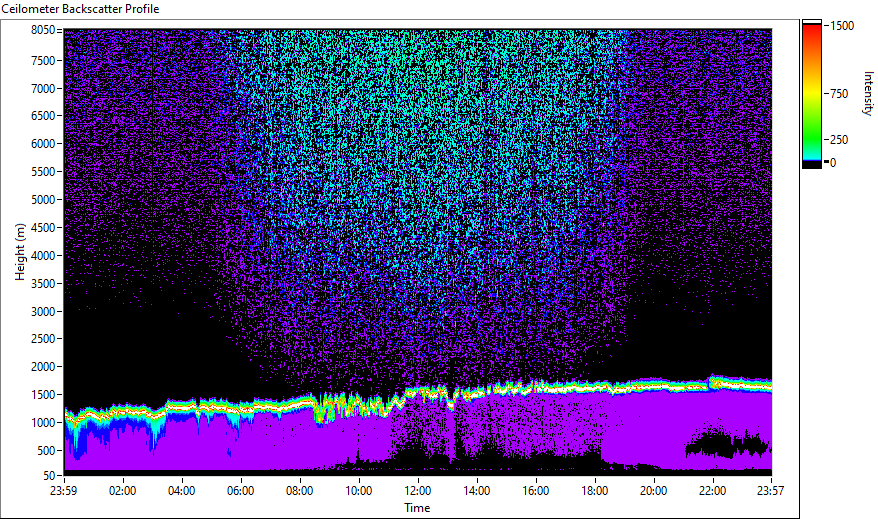Viewport: 878px width, 519px height.
Task: Click the black gap in backscatter near 22:00
Action: click(x=727, y=442)
